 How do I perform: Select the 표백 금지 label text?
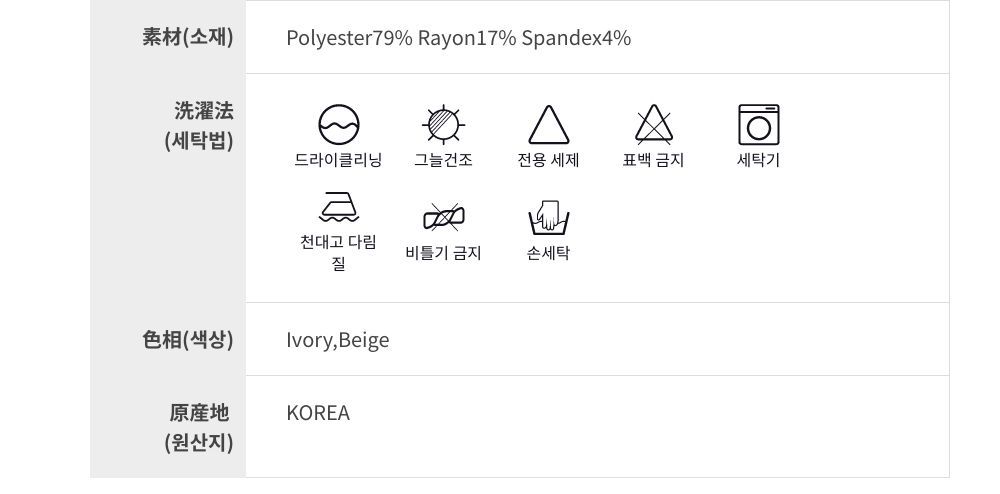(x=653, y=160)
